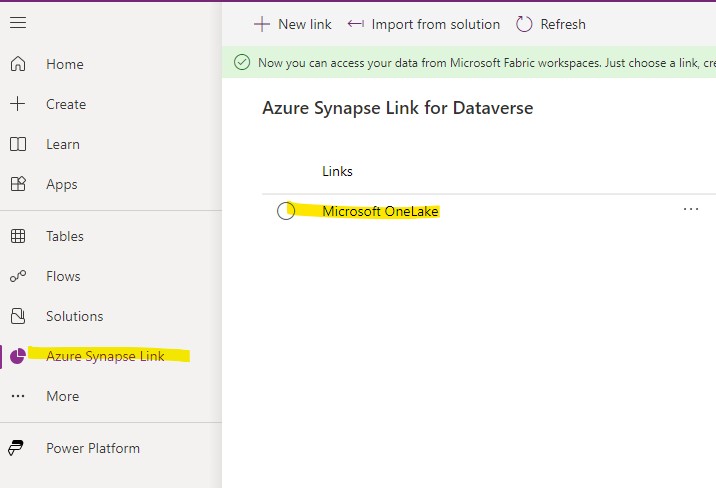This screenshot has width=716, height=488.
Task: Click the Home house icon
Action: click(x=18, y=63)
